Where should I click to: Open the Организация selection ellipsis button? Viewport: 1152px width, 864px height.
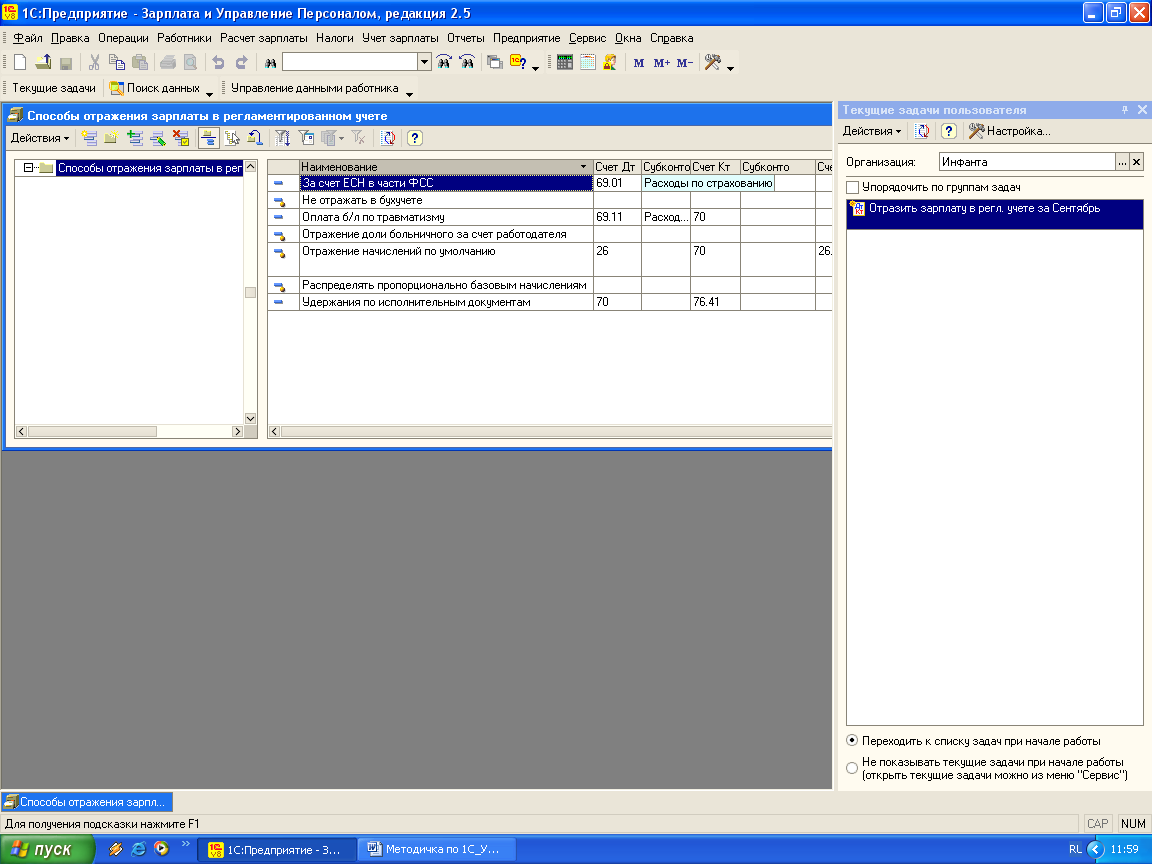[1122, 162]
